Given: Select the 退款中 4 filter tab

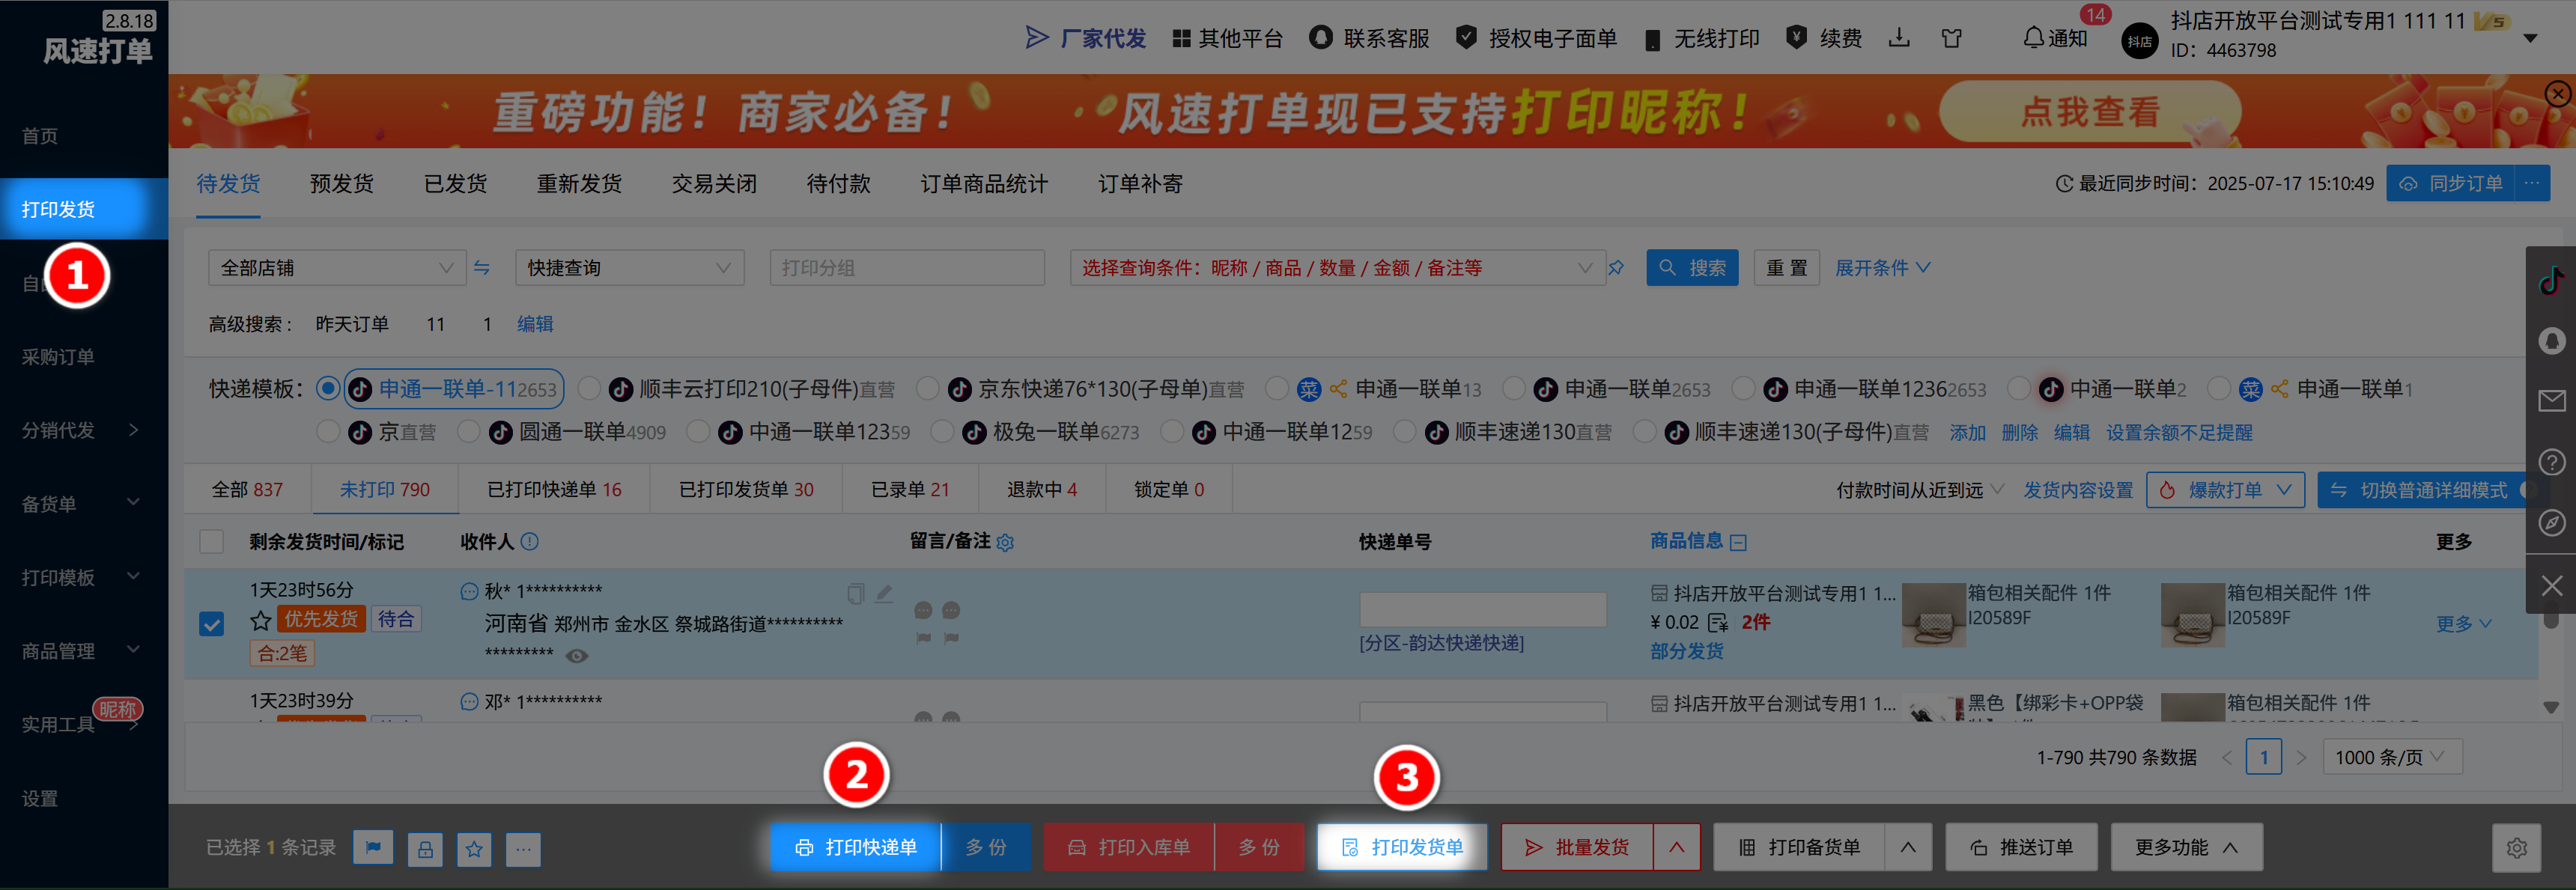Looking at the screenshot, I should (x=1042, y=489).
